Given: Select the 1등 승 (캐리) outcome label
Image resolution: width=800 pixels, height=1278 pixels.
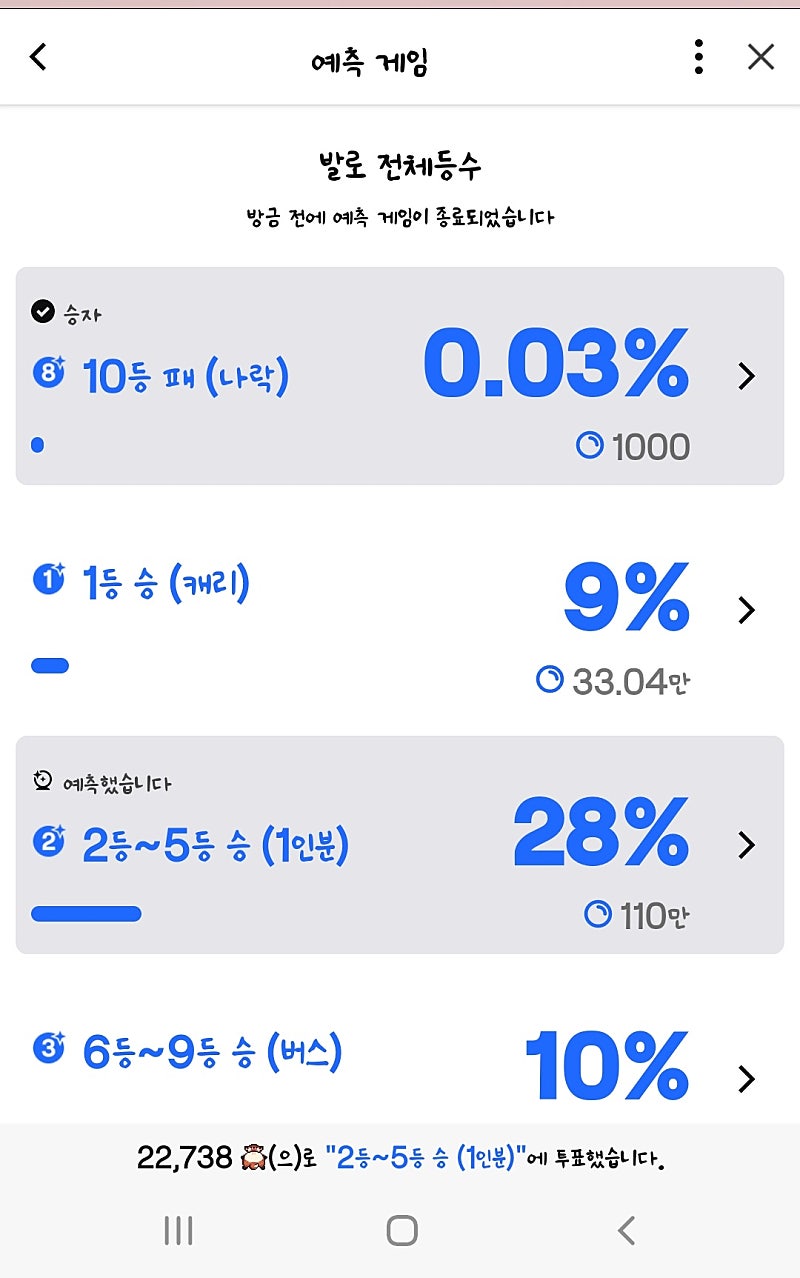Looking at the screenshot, I should coord(166,583).
